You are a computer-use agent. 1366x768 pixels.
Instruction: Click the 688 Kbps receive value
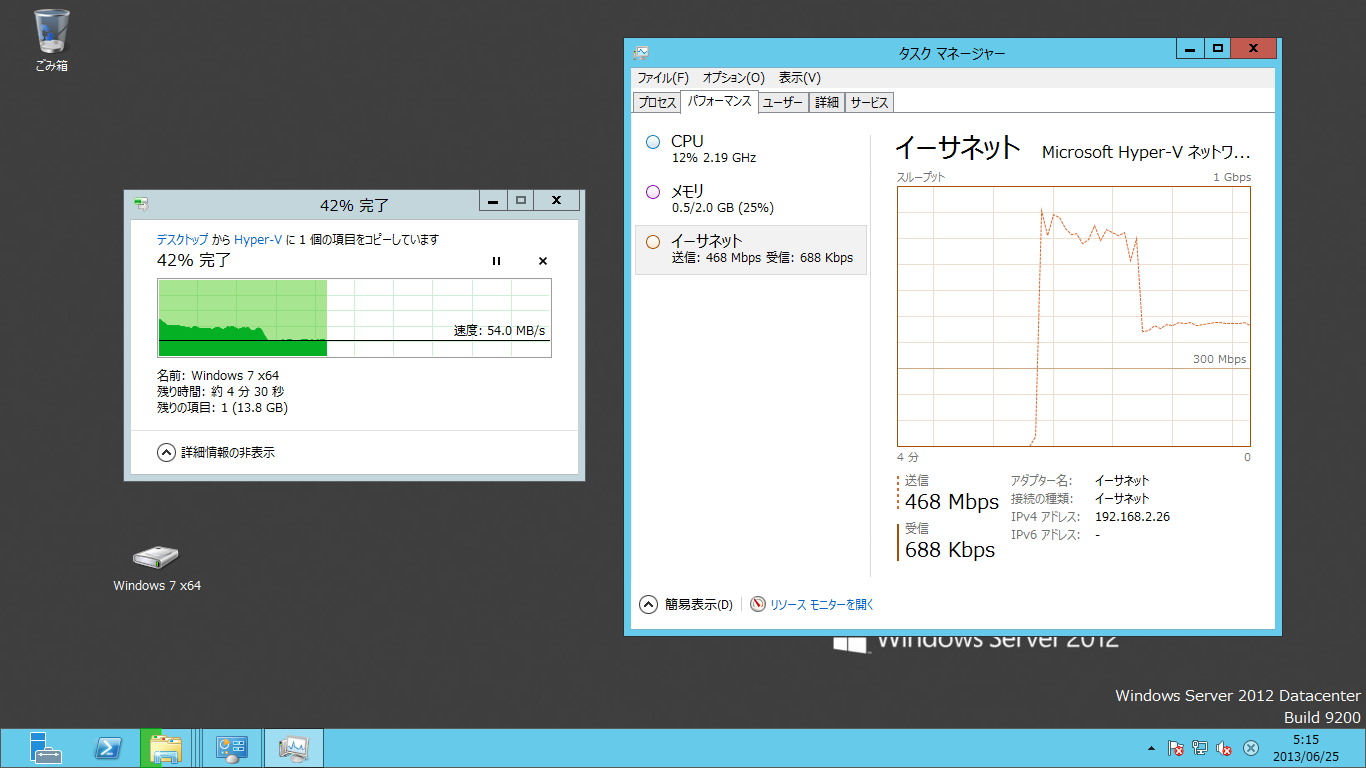coord(950,550)
